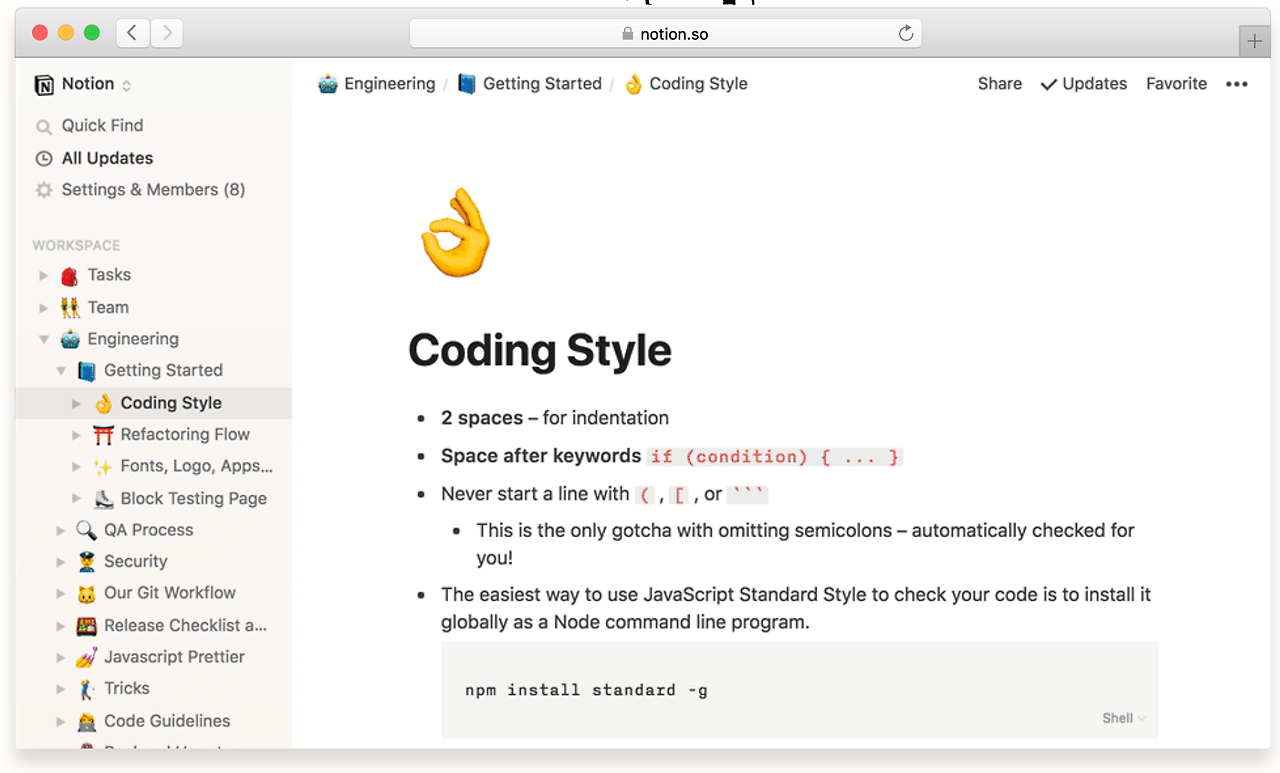Click the ice skate icon for Block Testing Page
1280x773 pixels.
103,499
